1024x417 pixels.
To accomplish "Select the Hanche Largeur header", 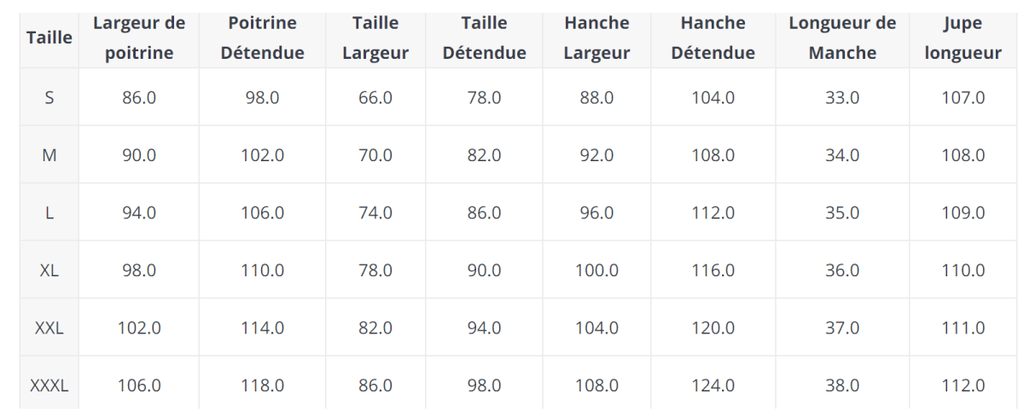I will tap(596, 38).
